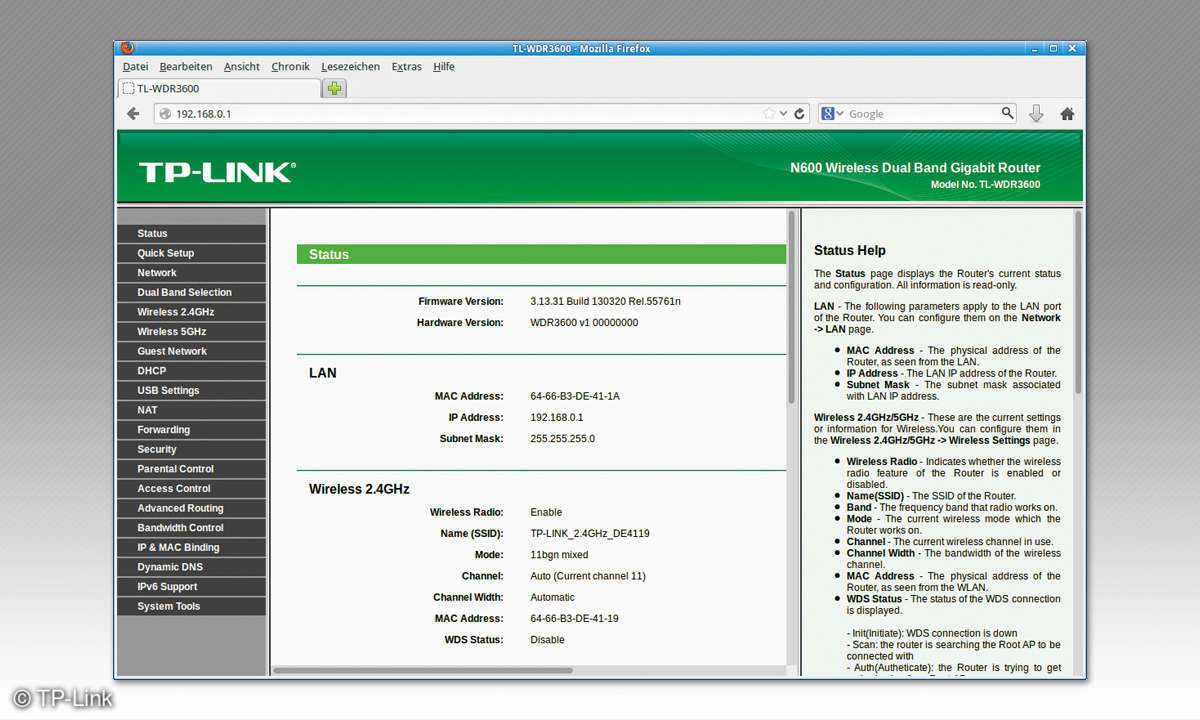Click the green Status section header
Image resolution: width=1200 pixels, height=720 pixels.
(x=541, y=255)
